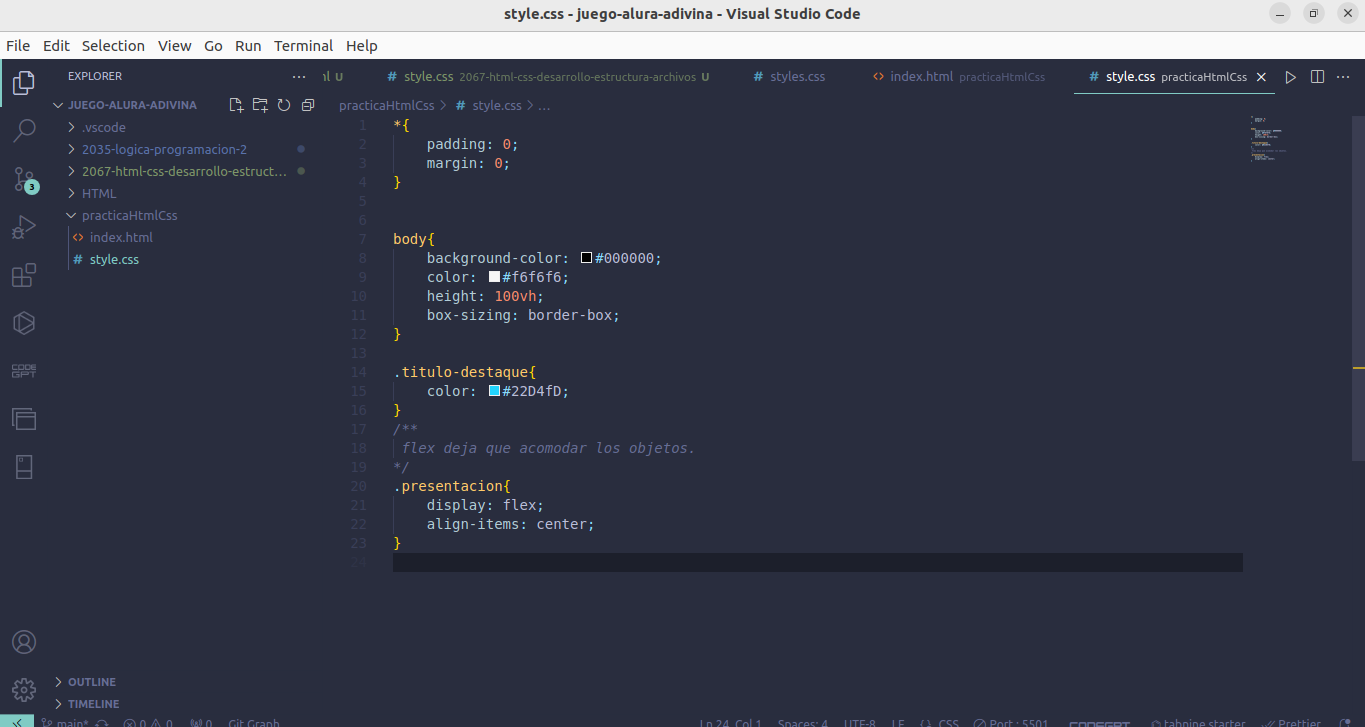Open the Go menu

point(213,46)
